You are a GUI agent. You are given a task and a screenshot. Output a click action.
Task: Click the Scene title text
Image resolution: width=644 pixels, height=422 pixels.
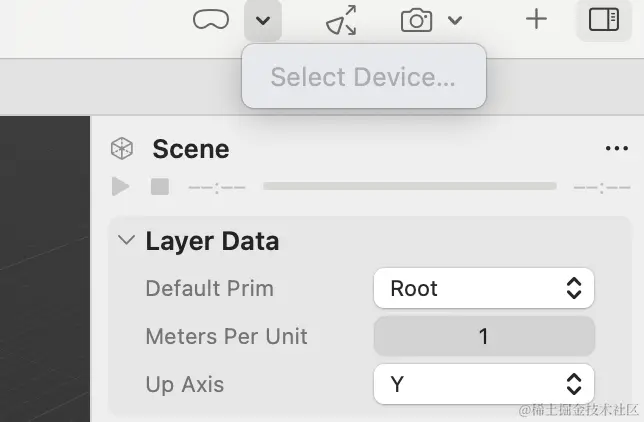pyautogui.click(x=191, y=149)
